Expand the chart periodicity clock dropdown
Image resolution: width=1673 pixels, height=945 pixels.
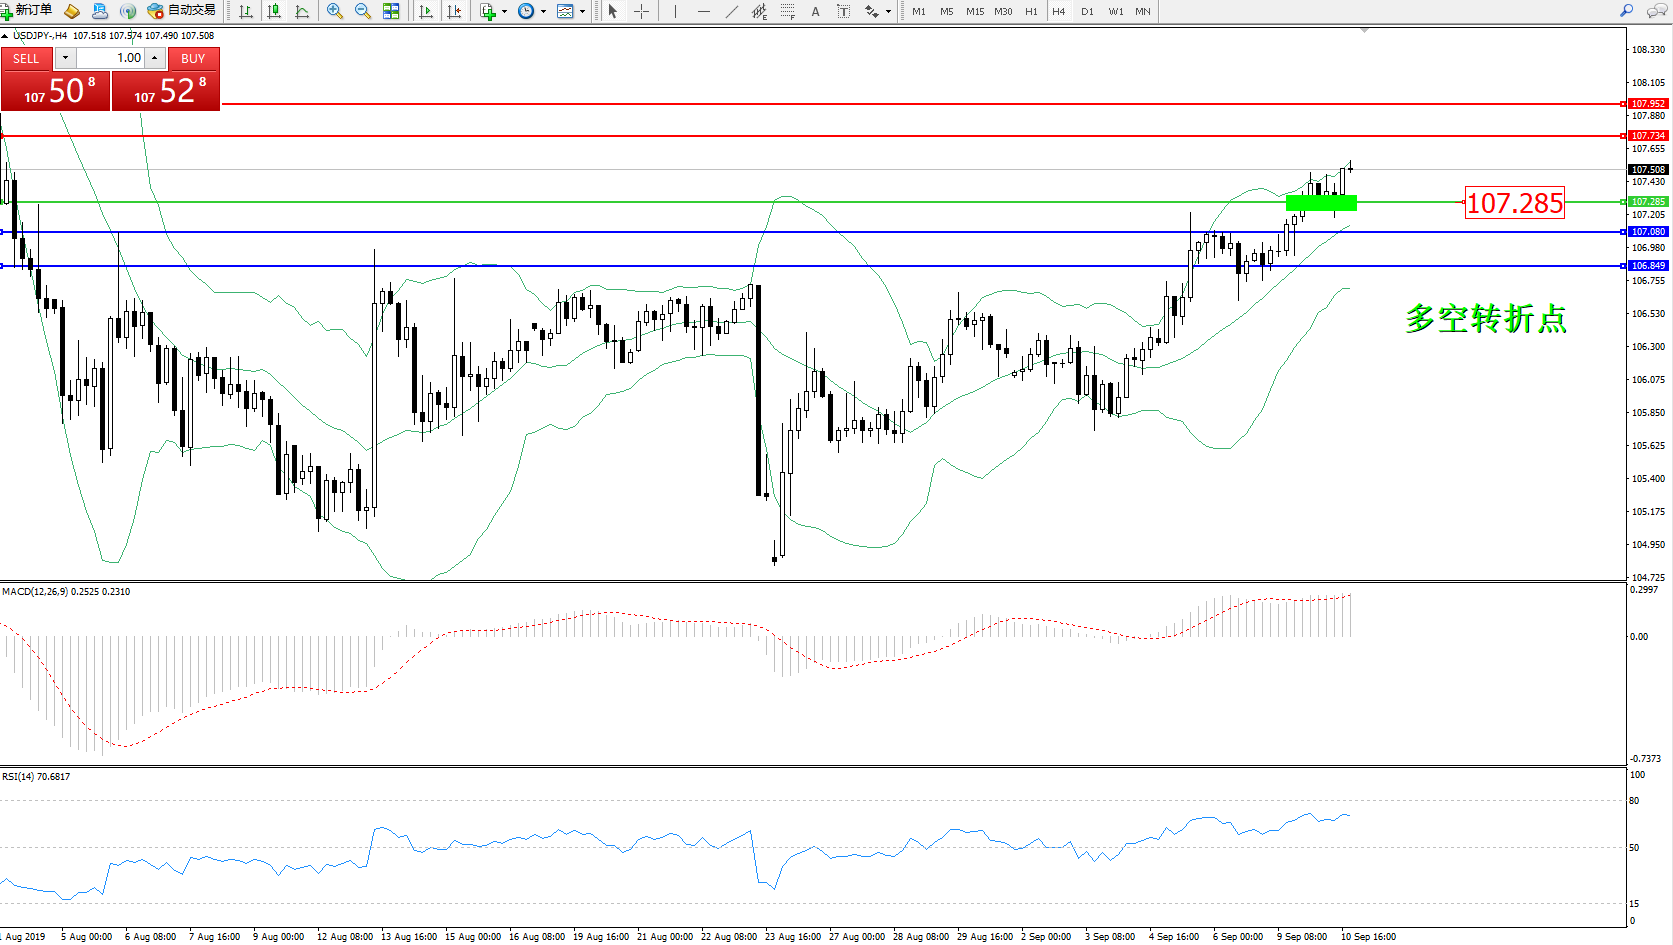coord(543,12)
